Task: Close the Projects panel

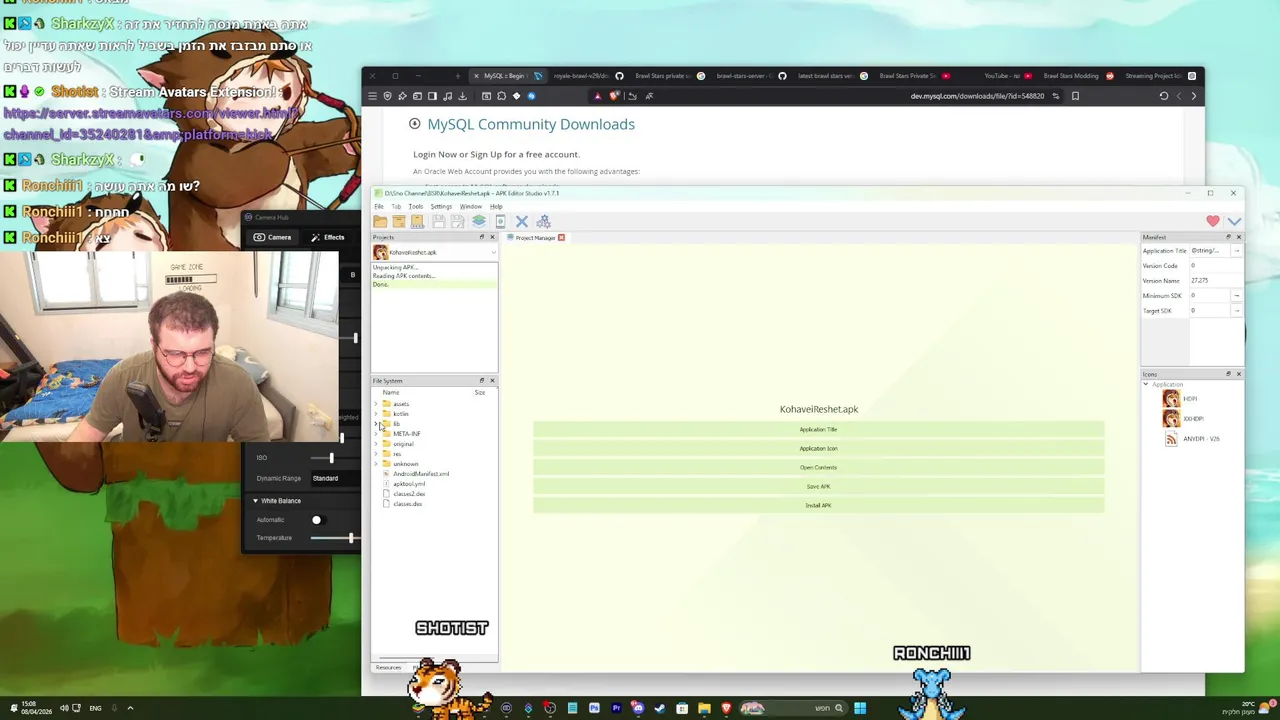Action: [492, 237]
